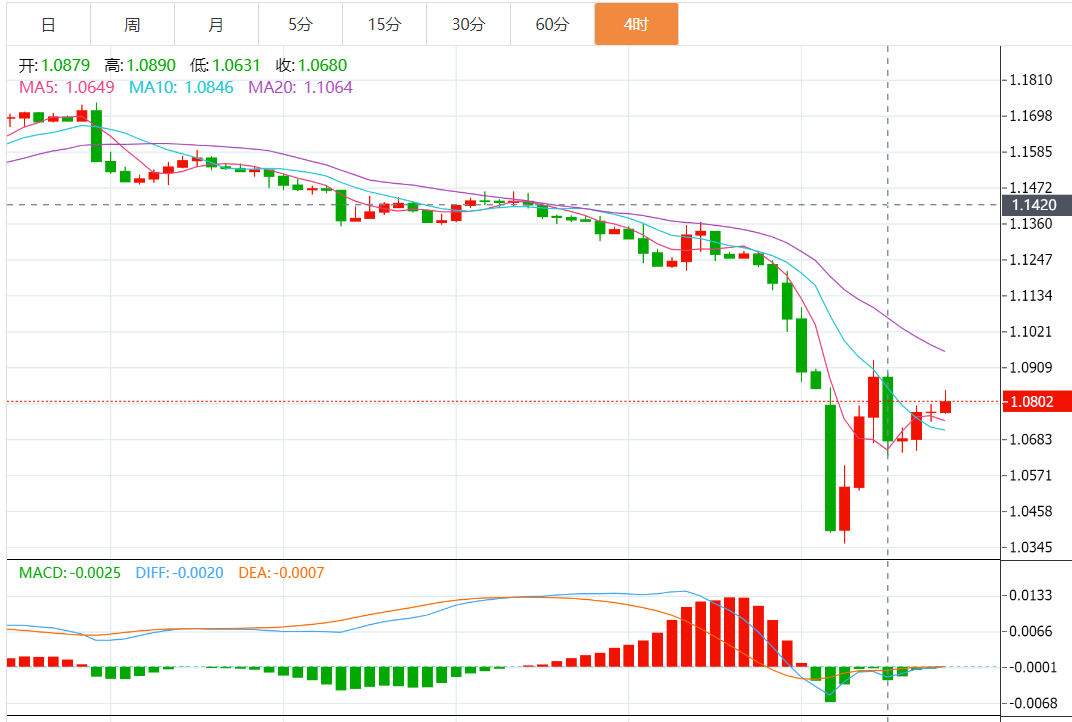This screenshot has width=1072, height=722.
Task: Click the current price tag 1.0802
Action: pyautogui.click(x=1036, y=401)
